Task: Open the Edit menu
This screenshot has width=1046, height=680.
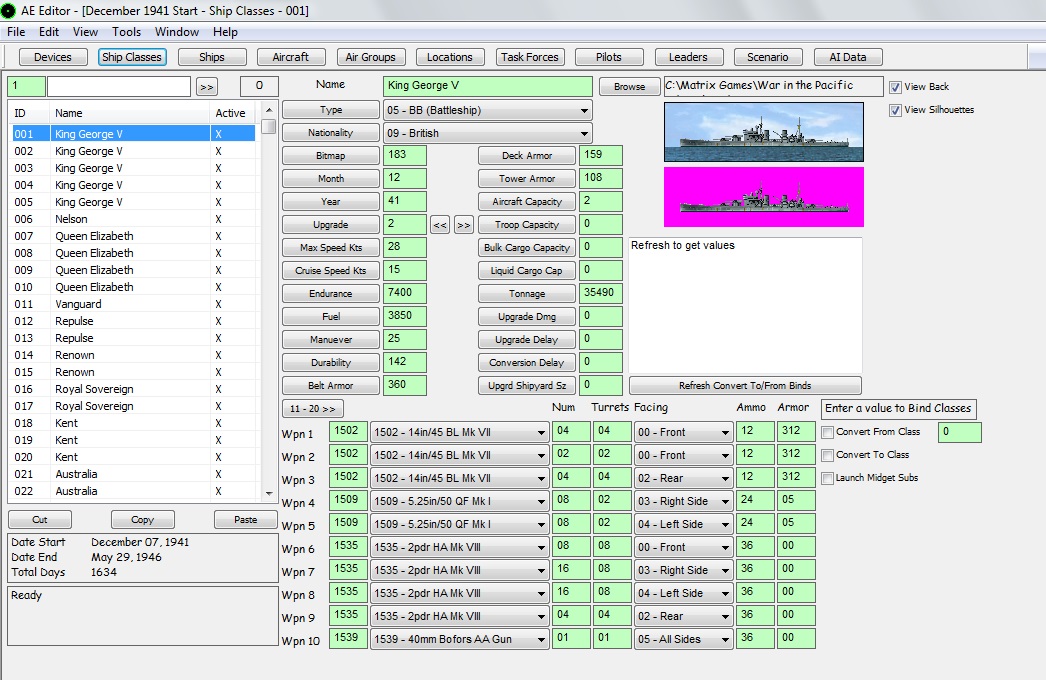Action: (x=49, y=32)
